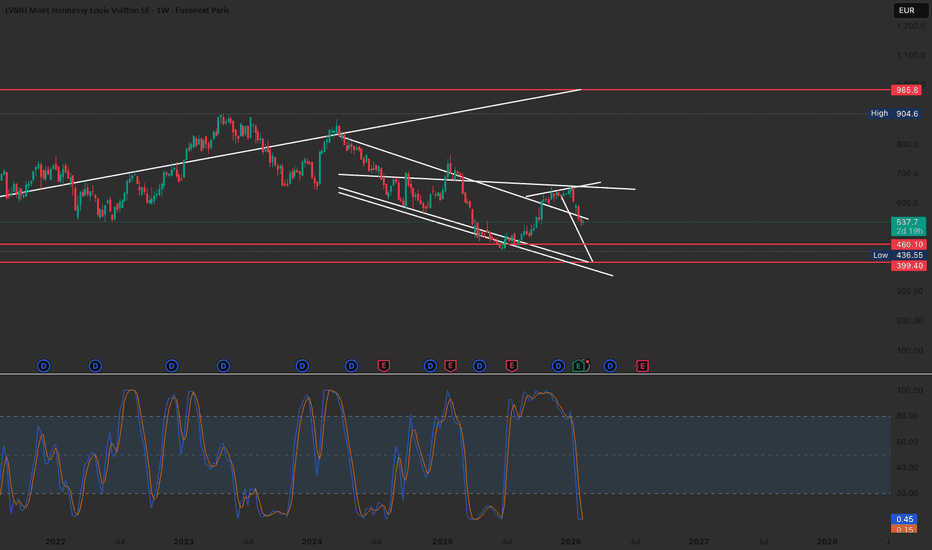Image resolution: width=932 pixels, height=550 pixels.
Task: Select the orange 0.15 indicator value label
Action: coord(904,529)
